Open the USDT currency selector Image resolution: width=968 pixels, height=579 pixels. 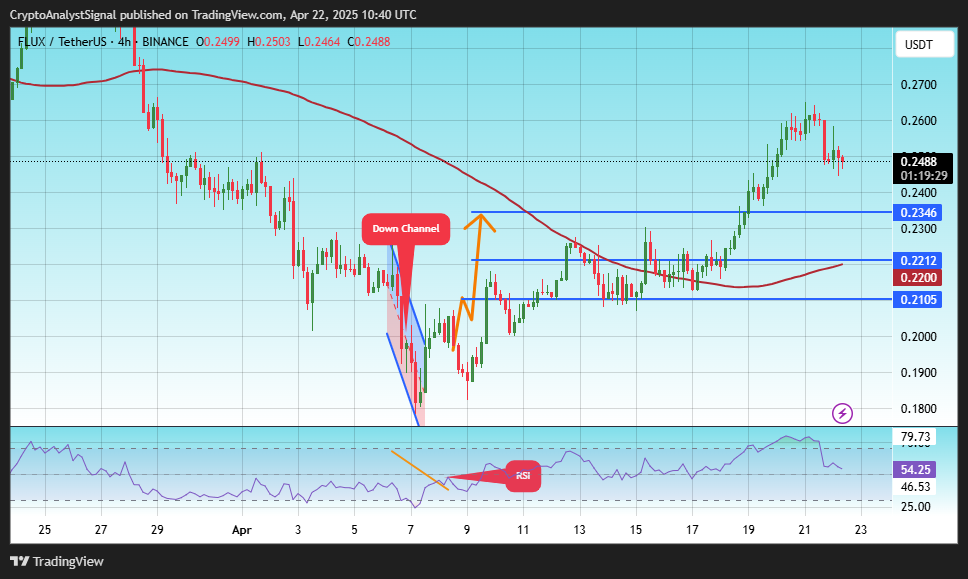click(x=924, y=44)
